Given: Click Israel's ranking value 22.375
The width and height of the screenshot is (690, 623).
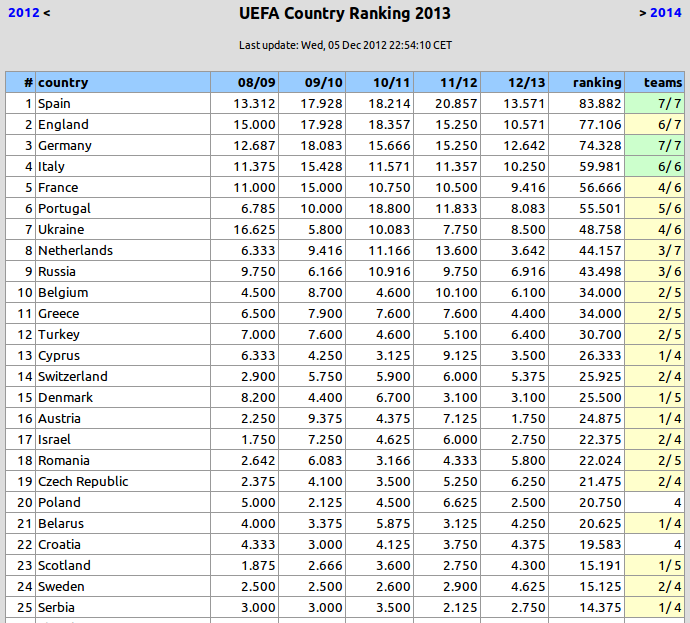Looking at the screenshot, I should click(x=600, y=440).
